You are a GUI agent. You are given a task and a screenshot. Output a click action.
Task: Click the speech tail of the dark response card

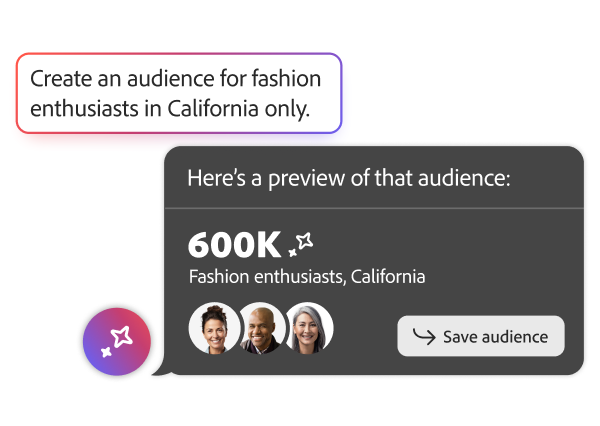pos(158,371)
